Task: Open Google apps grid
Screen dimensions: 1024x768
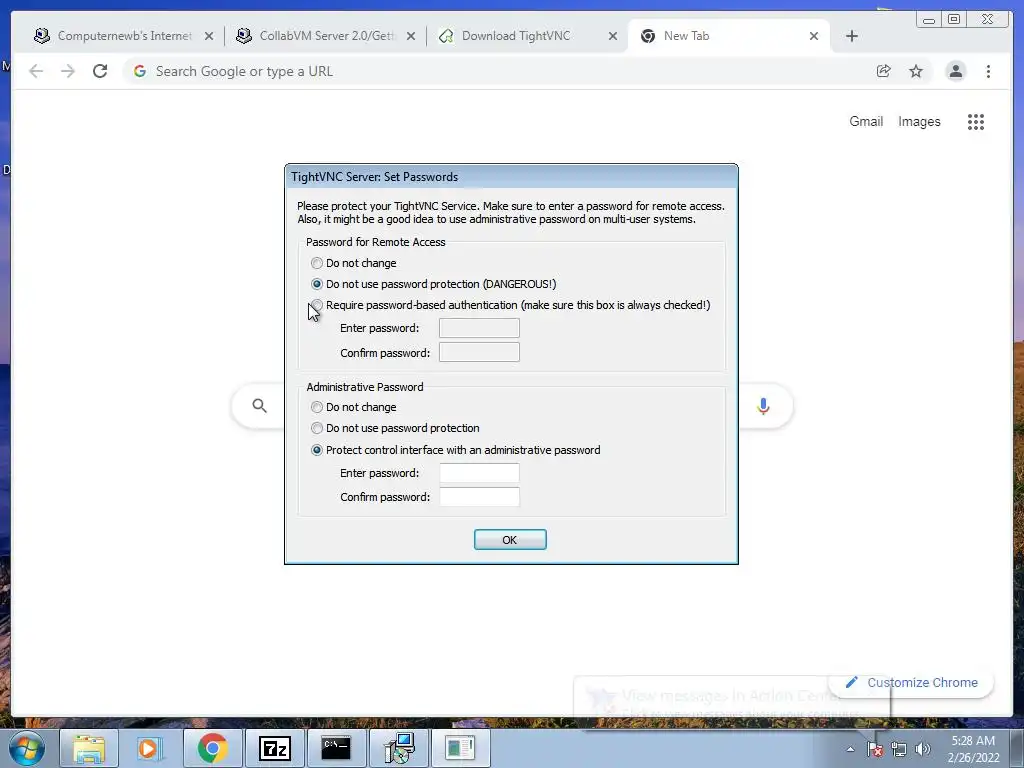Action: pyautogui.click(x=976, y=121)
